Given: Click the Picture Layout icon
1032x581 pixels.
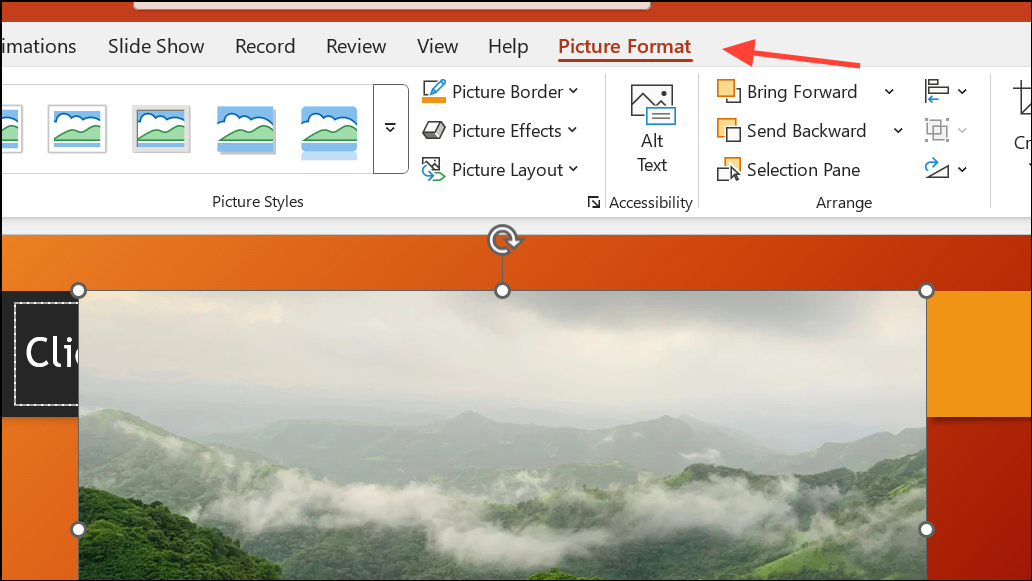Looking at the screenshot, I should pyautogui.click(x=434, y=169).
